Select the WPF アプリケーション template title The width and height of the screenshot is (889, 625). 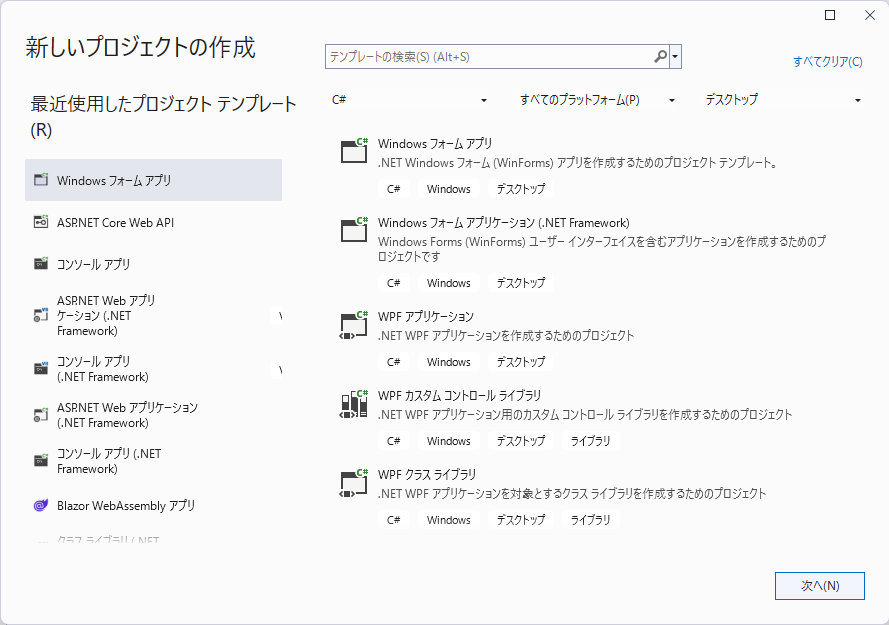pos(426,316)
